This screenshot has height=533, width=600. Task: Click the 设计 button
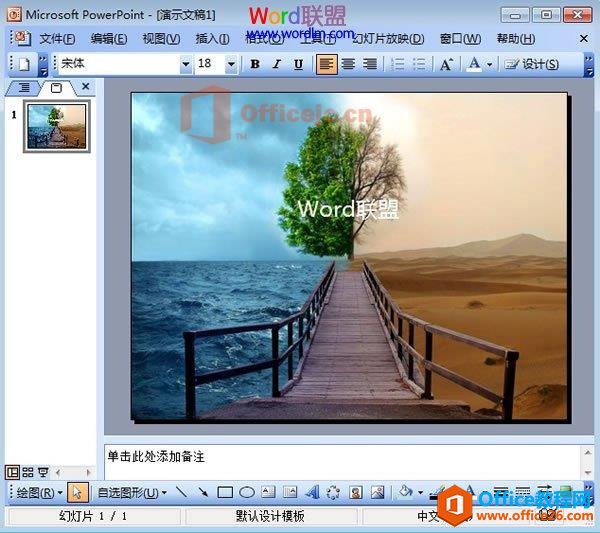coord(532,64)
